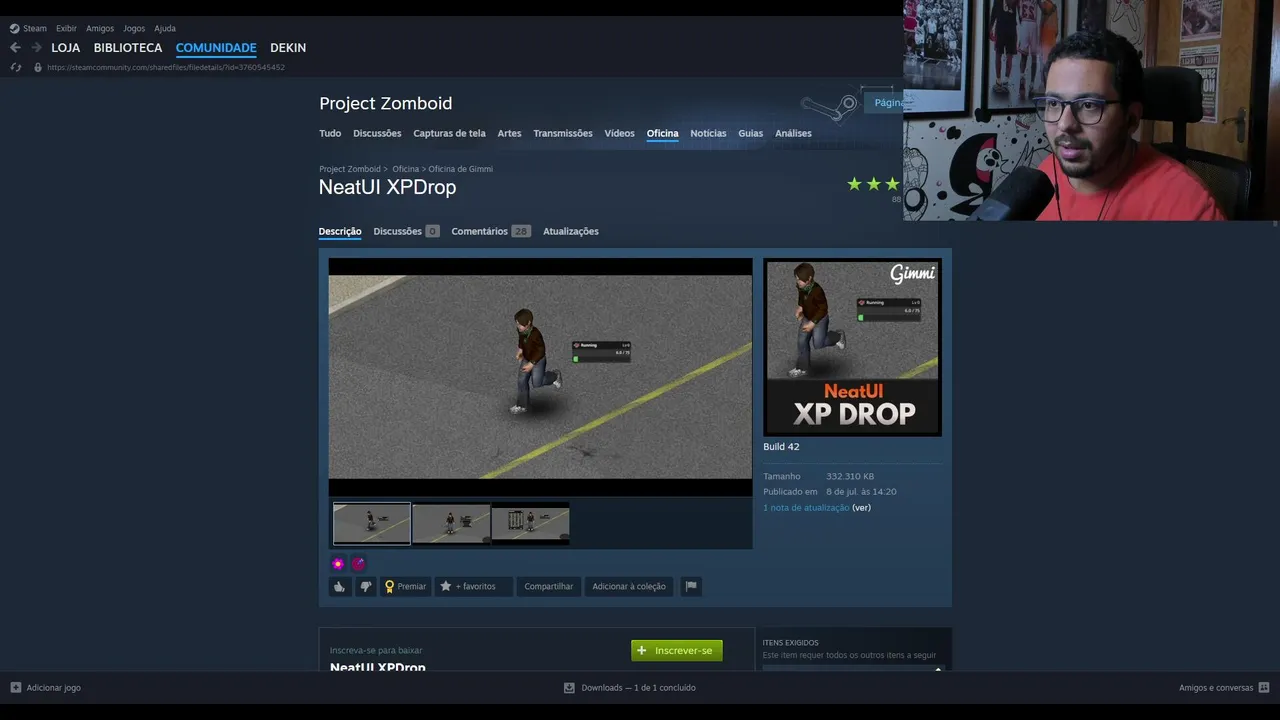
Task: Select the Transmissões tab
Action: (563, 133)
